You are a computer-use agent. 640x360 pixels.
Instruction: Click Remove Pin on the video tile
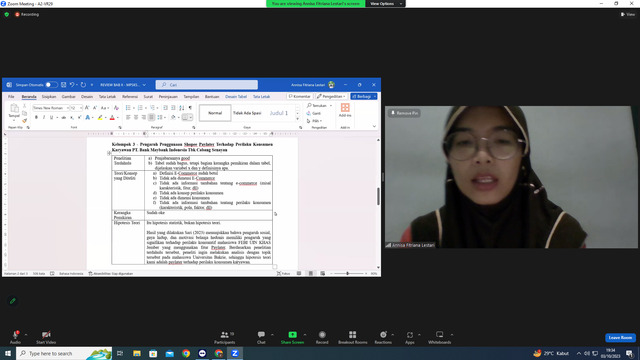(404, 113)
